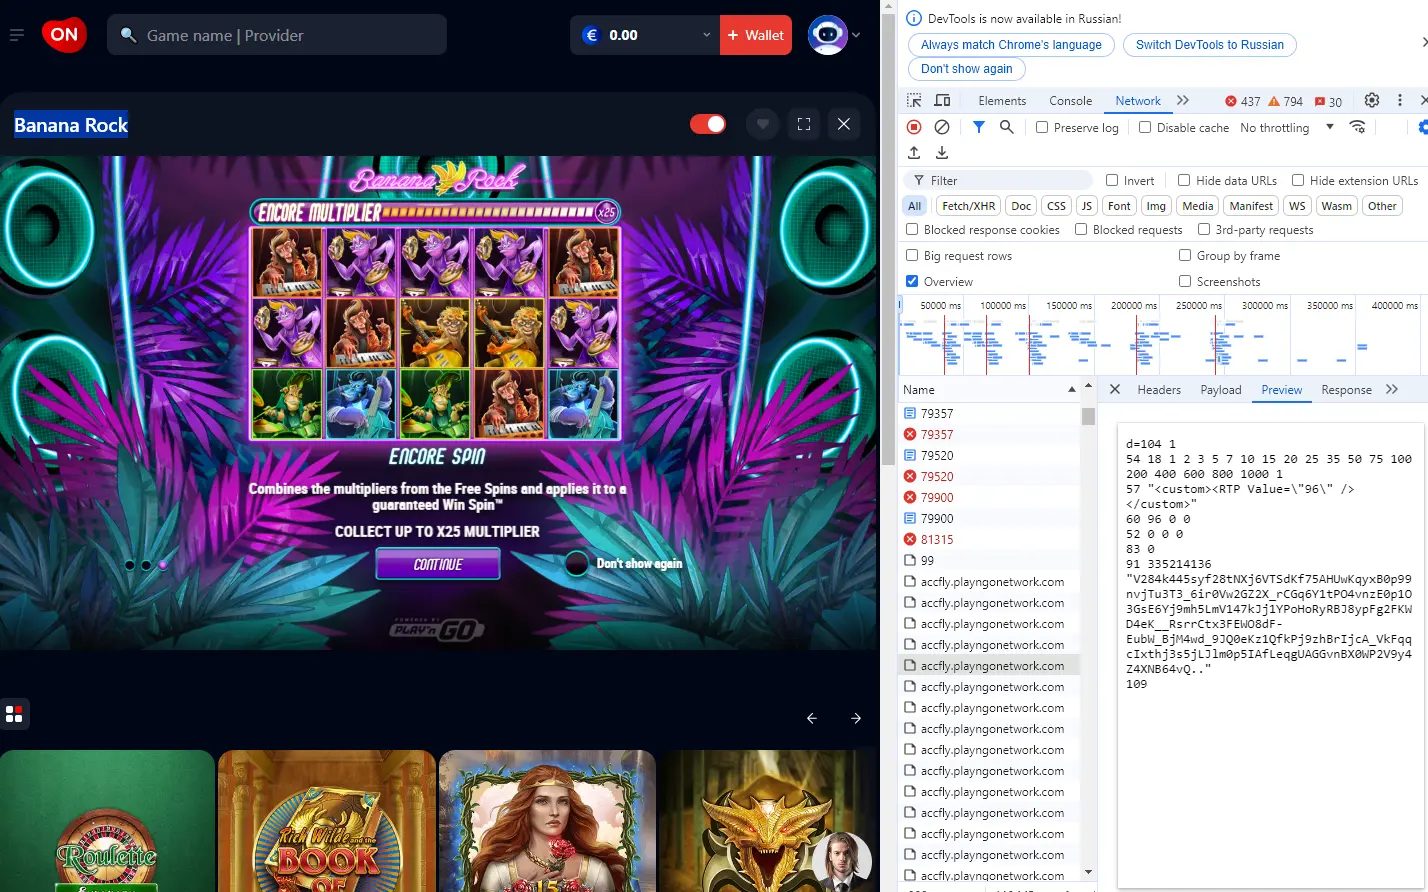The image size is (1428, 892).
Task: Show previous games with left arrow
Action: coord(812,718)
